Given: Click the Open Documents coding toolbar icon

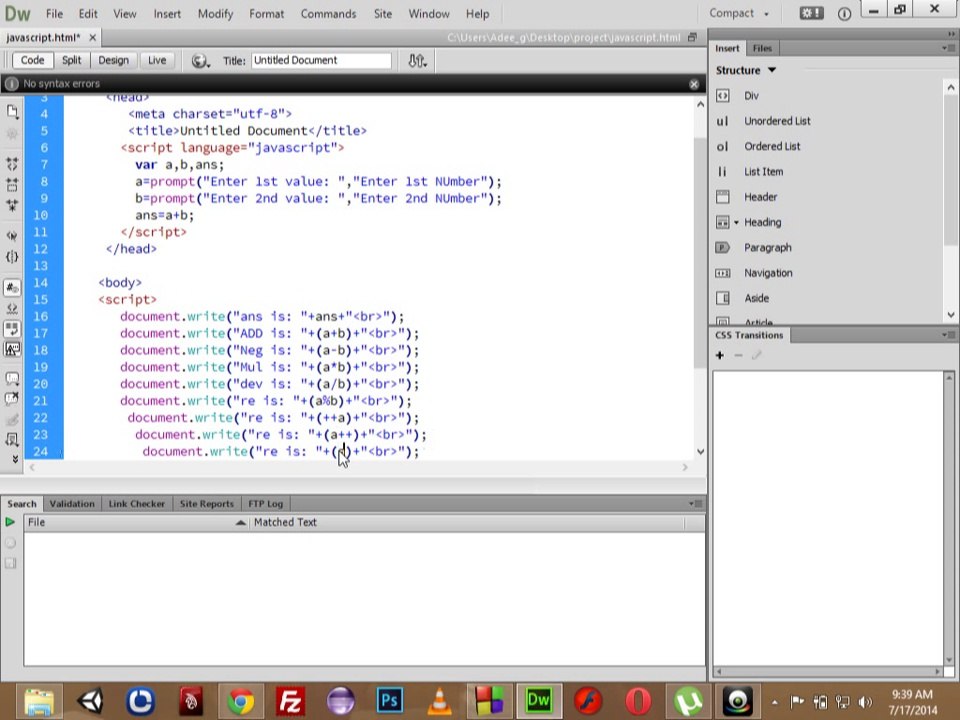Looking at the screenshot, I should pyautogui.click(x=12, y=111).
